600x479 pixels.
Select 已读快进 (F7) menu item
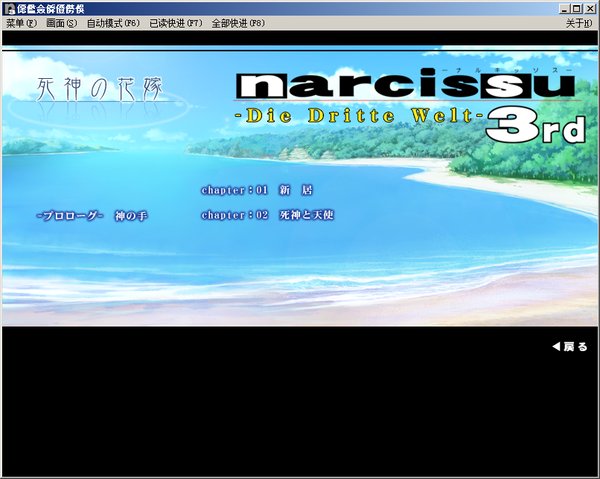(x=176, y=23)
